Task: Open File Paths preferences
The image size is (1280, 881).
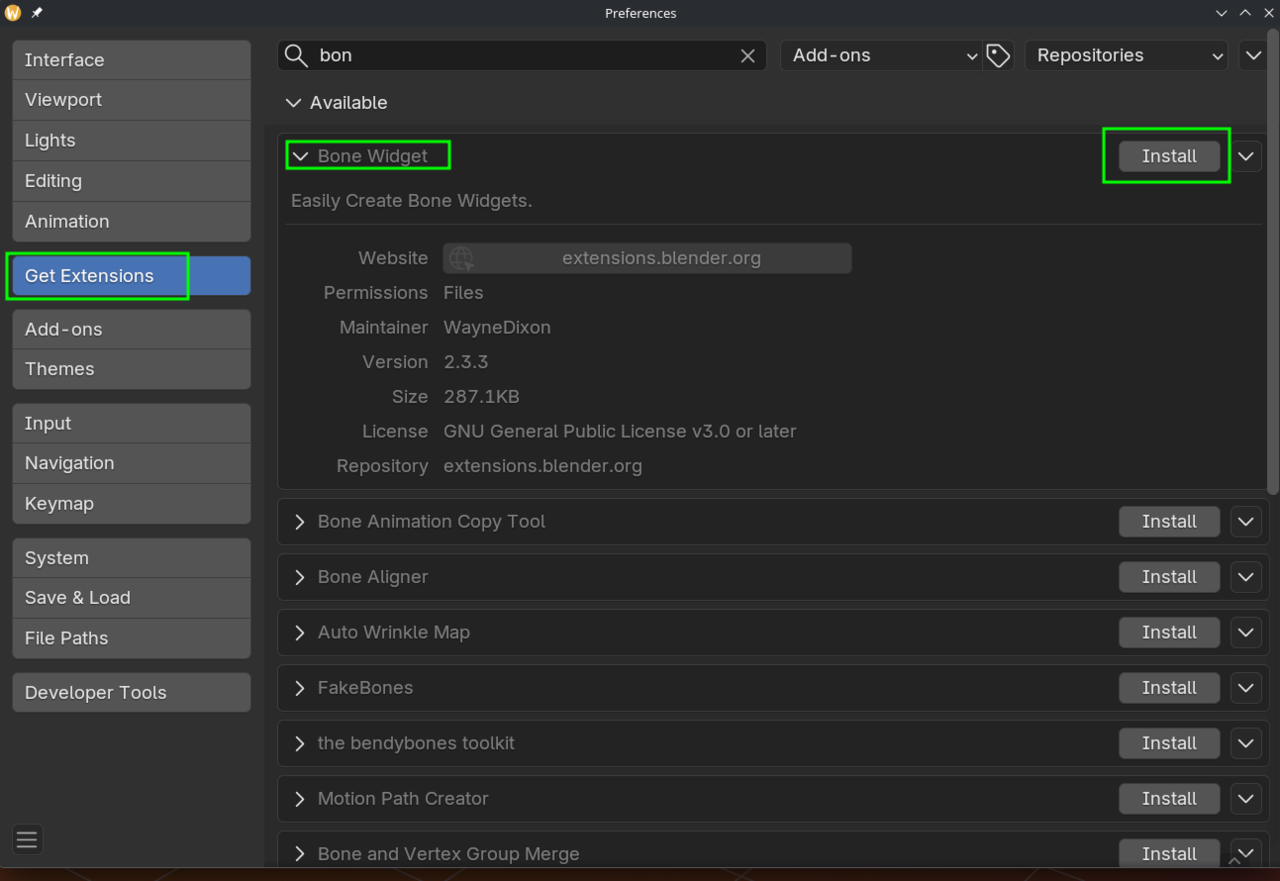Action: (x=131, y=638)
